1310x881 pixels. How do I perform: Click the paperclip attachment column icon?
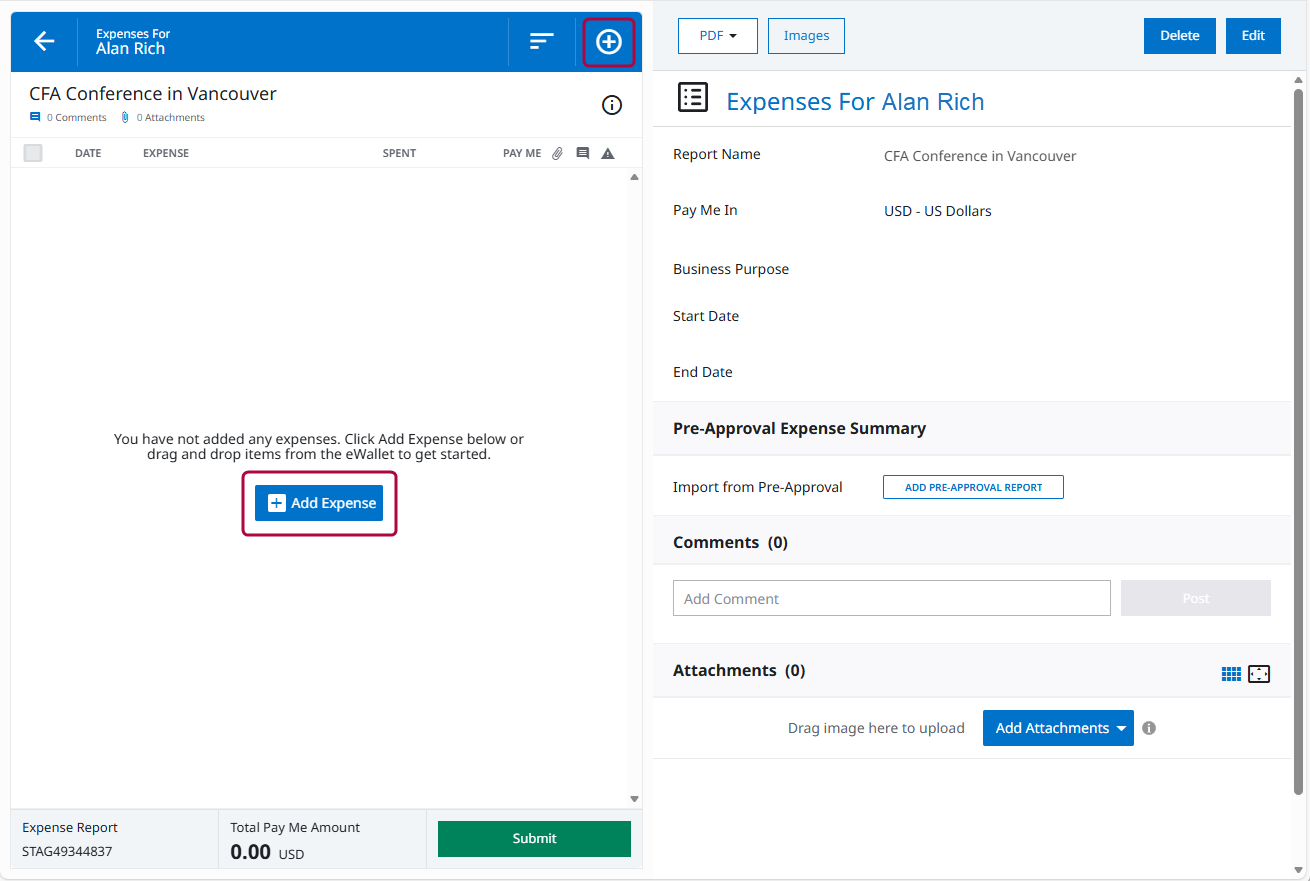[558, 153]
